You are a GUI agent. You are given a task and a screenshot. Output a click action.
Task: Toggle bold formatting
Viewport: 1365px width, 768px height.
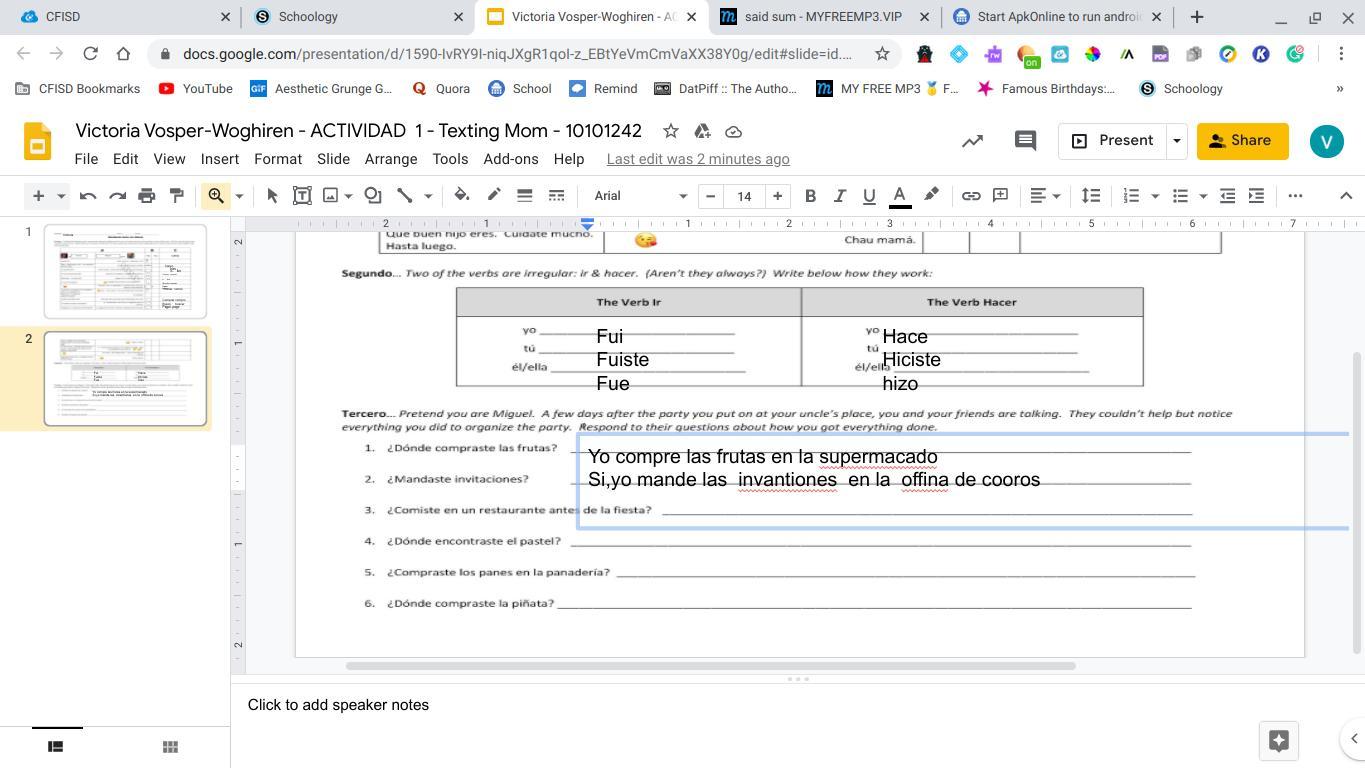(x=810, y=196)
